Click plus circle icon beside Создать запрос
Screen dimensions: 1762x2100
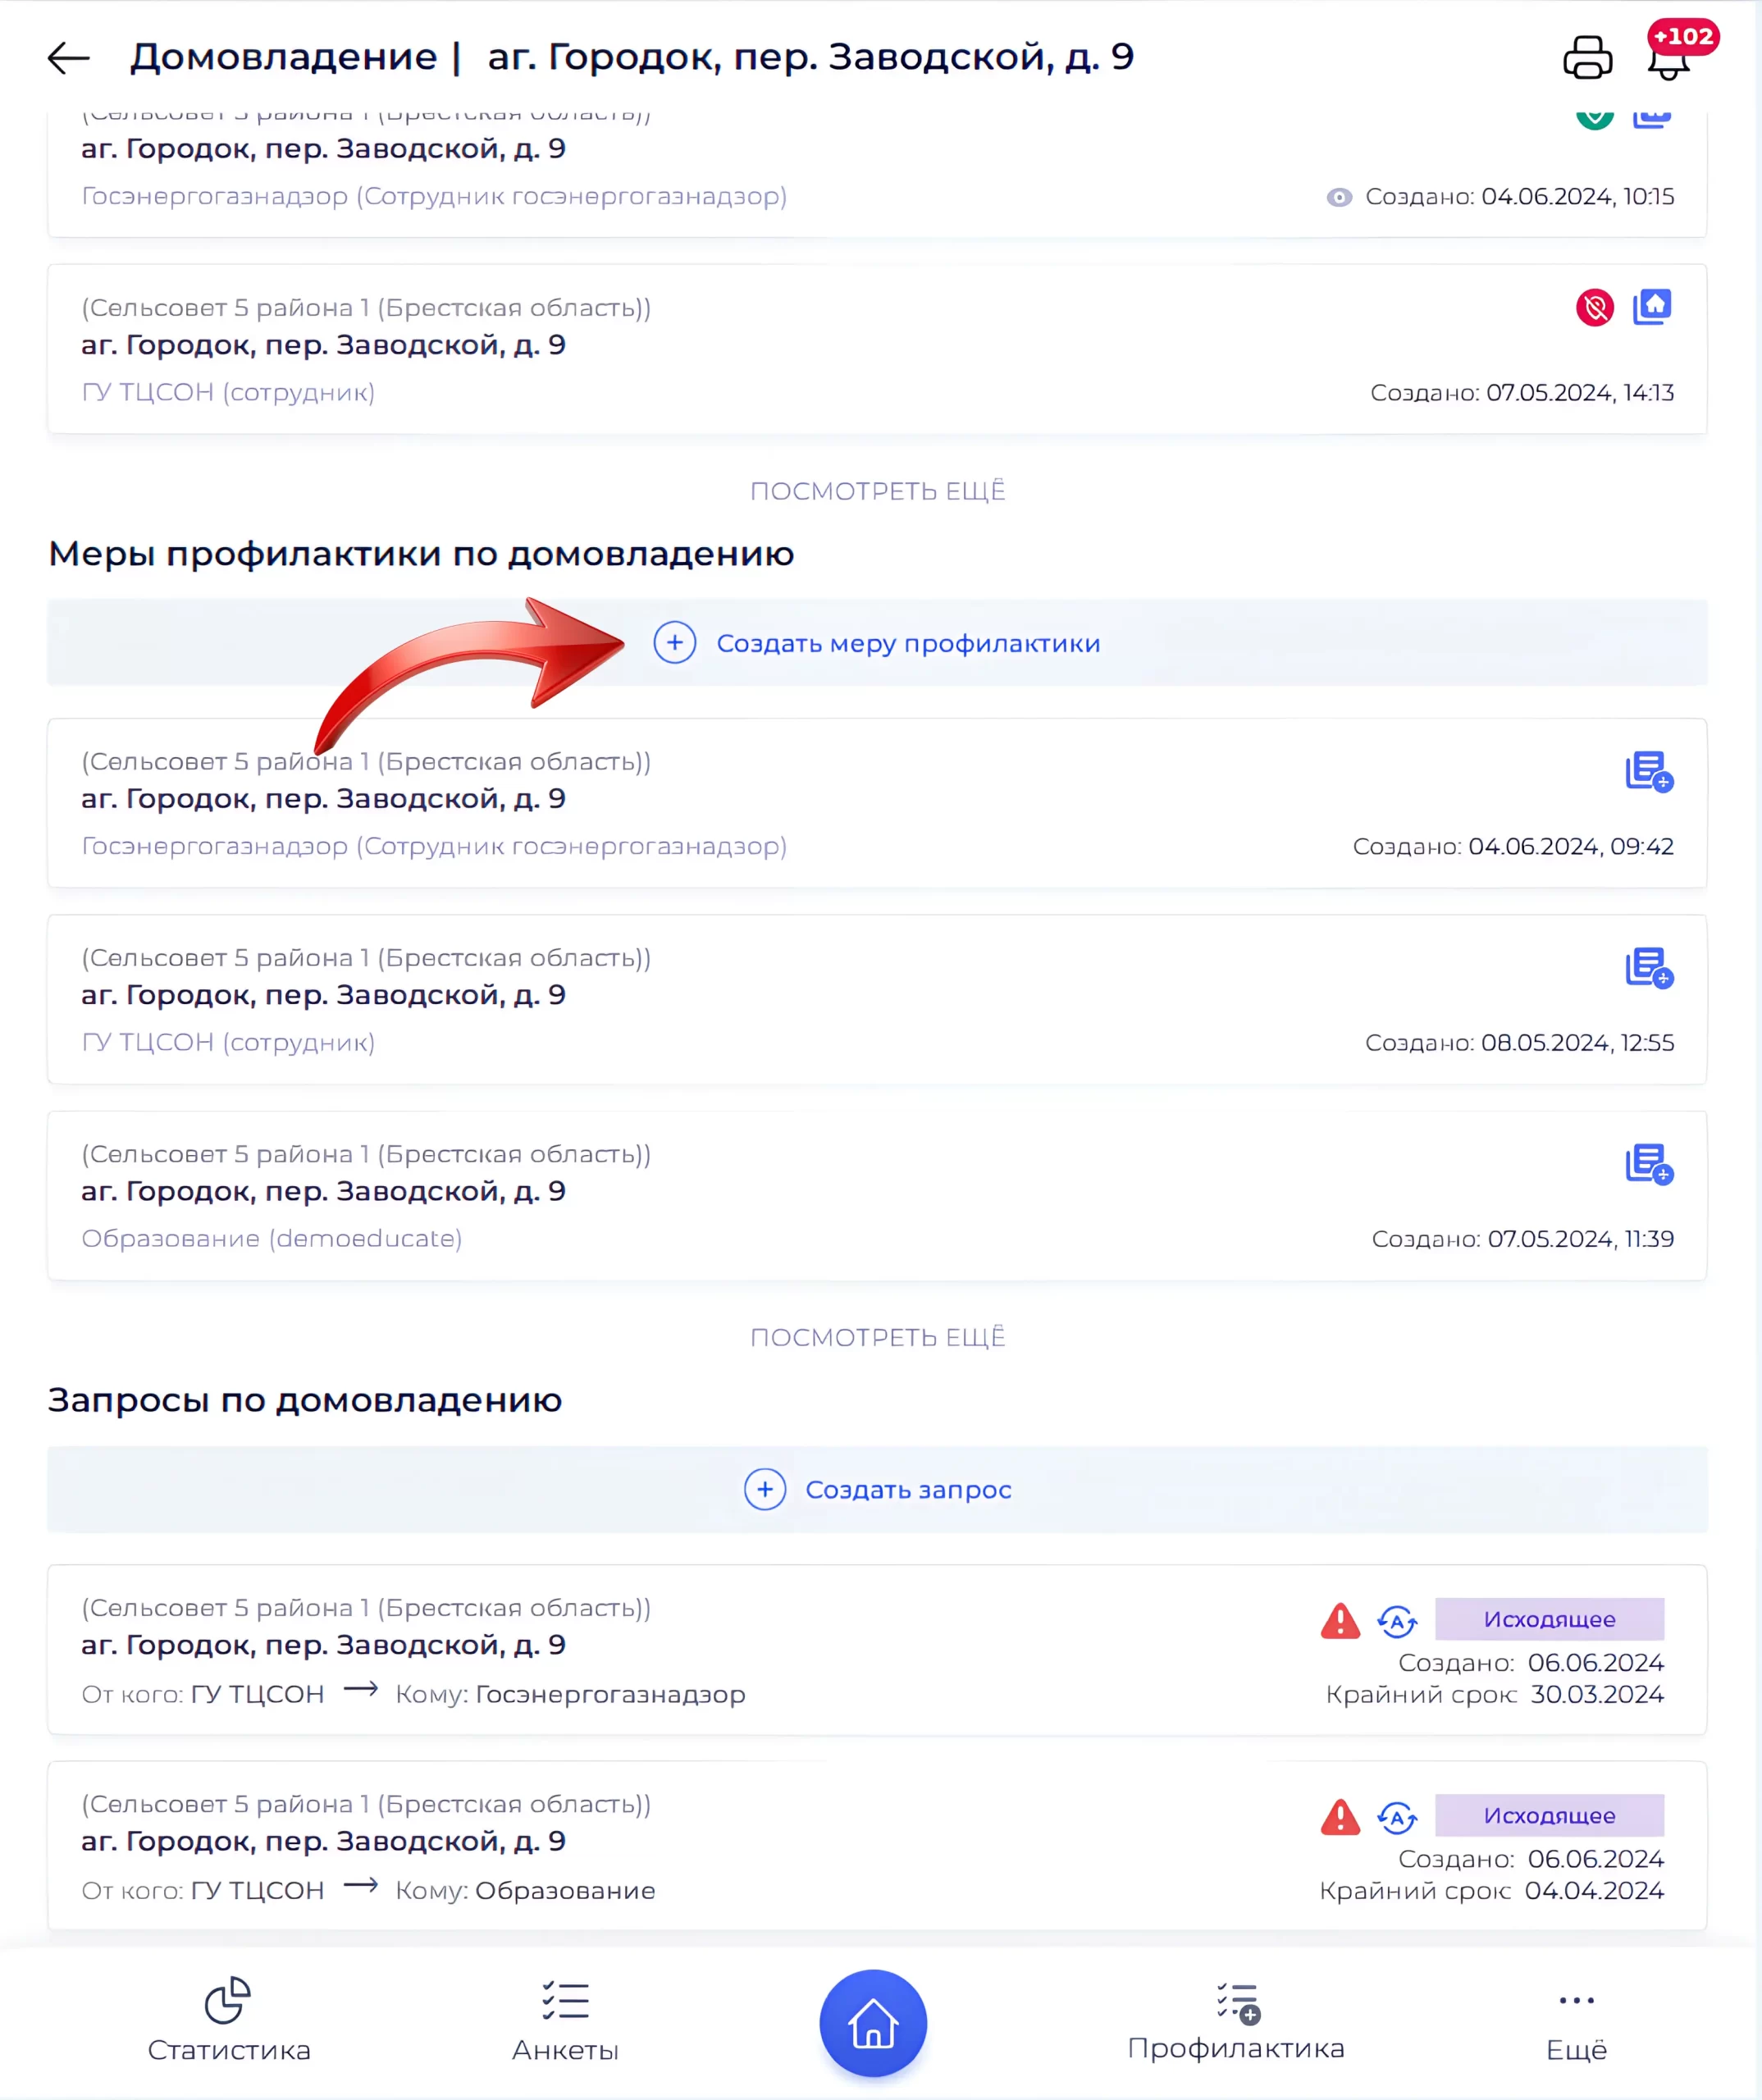pyautogui.click(x=764, y=1489)
